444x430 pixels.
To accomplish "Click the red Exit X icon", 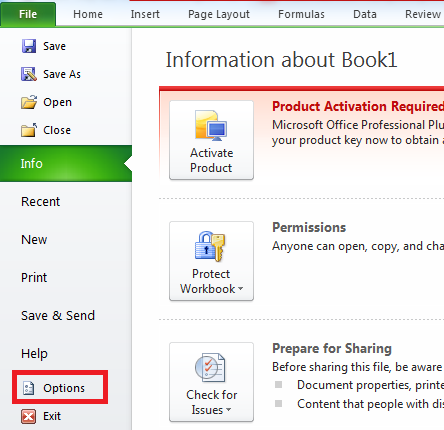I will pyautogui.click(x=29, y=416).
